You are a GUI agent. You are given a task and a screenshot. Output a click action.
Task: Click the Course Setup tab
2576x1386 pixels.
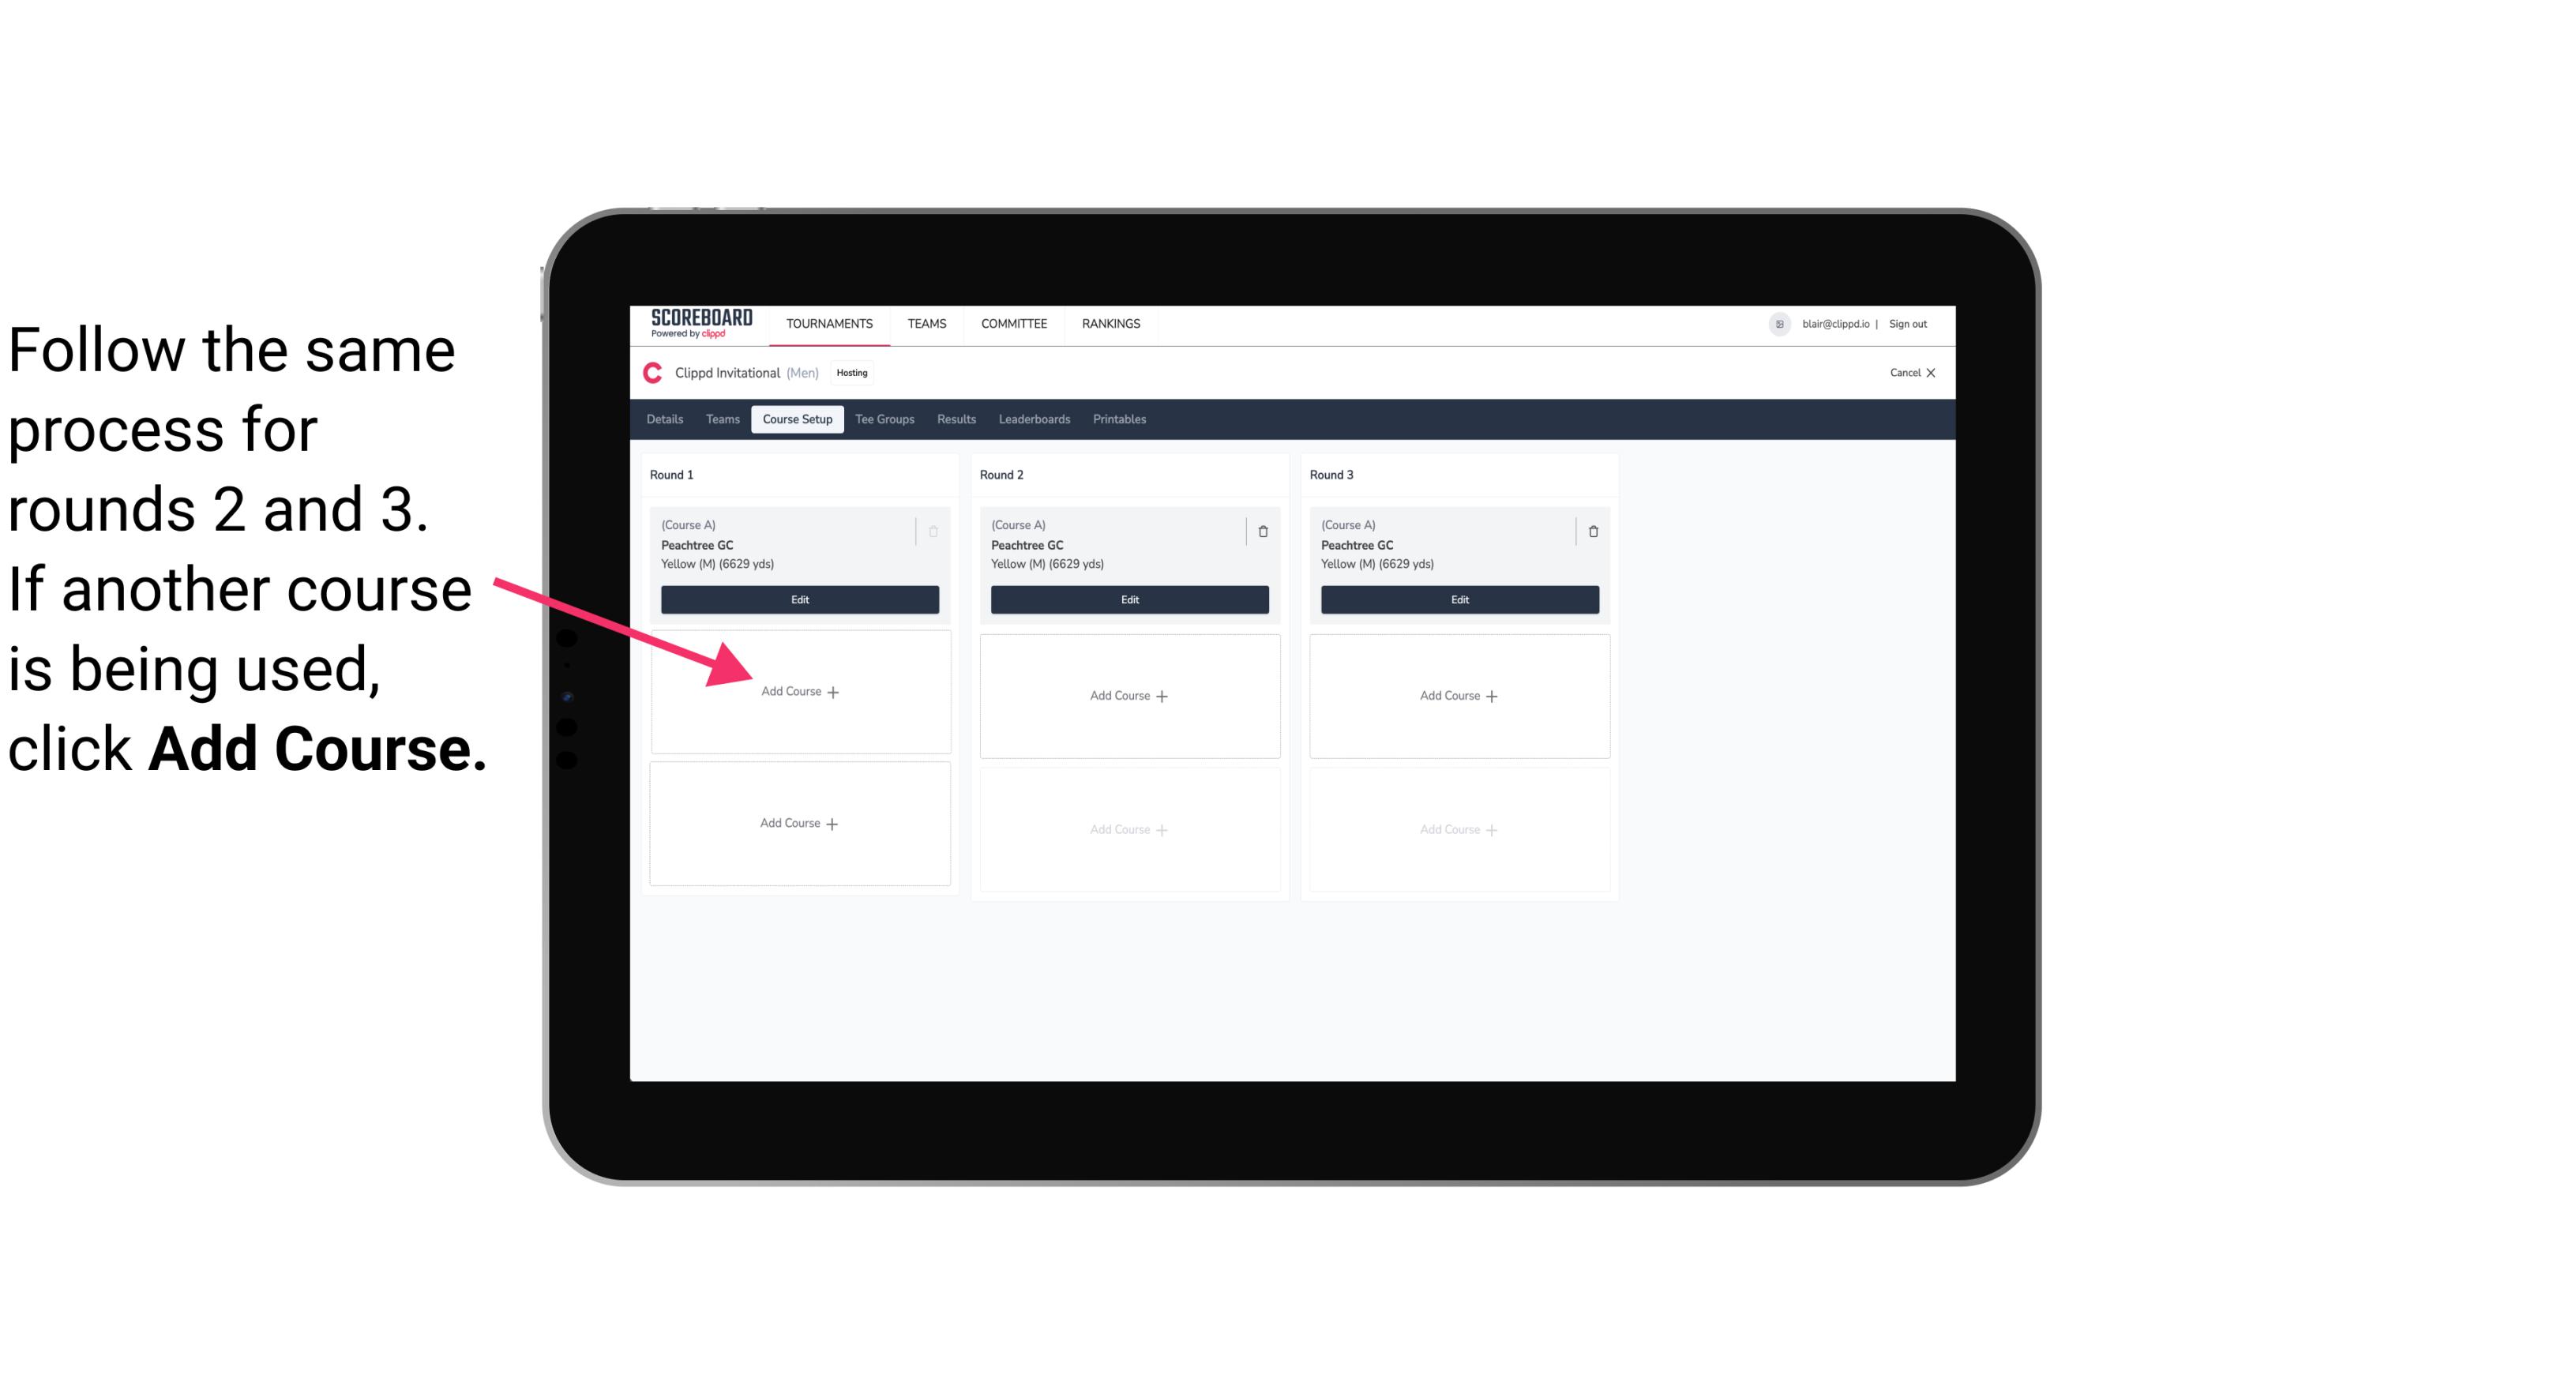click(x=795, y=419)
